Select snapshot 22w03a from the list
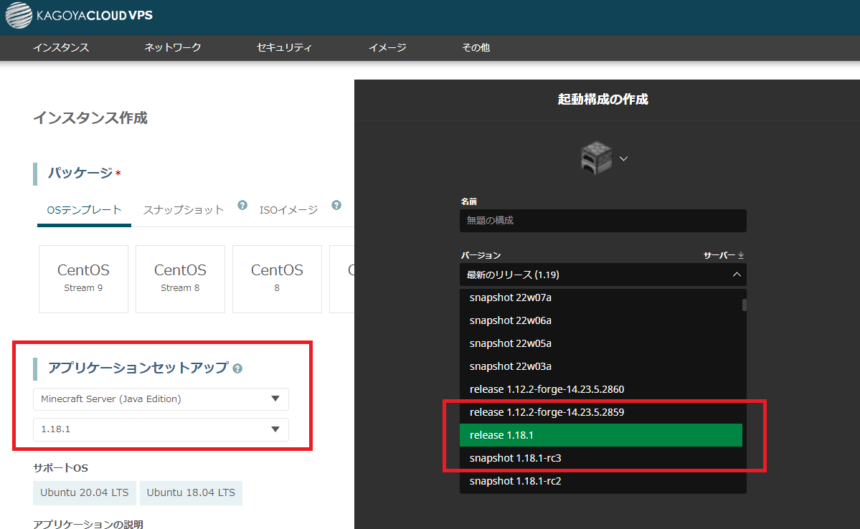Screen dimensions: 860x529 pos(601,366)
